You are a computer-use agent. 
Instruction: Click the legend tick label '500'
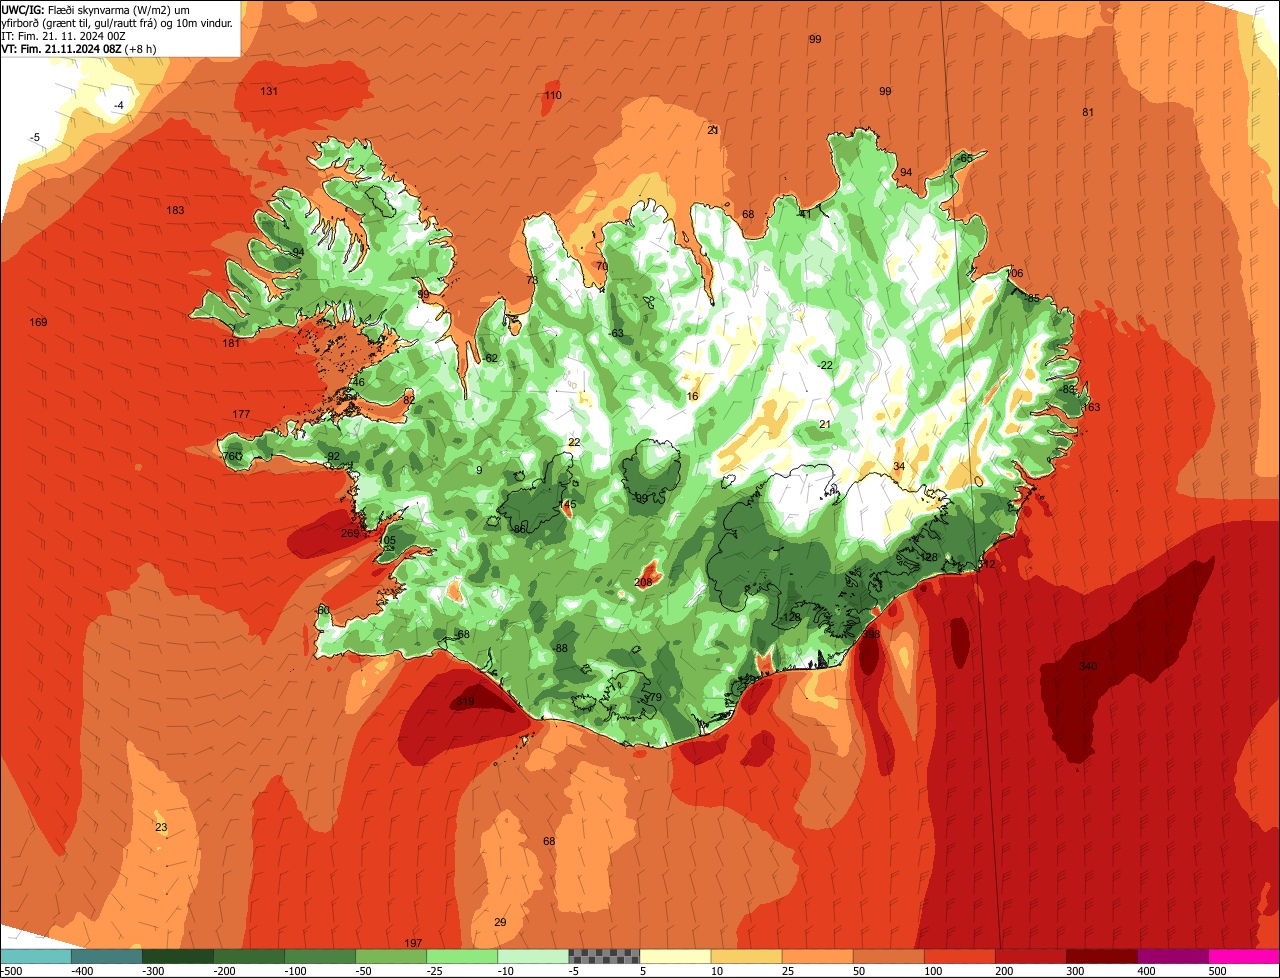coord(1217,971)
